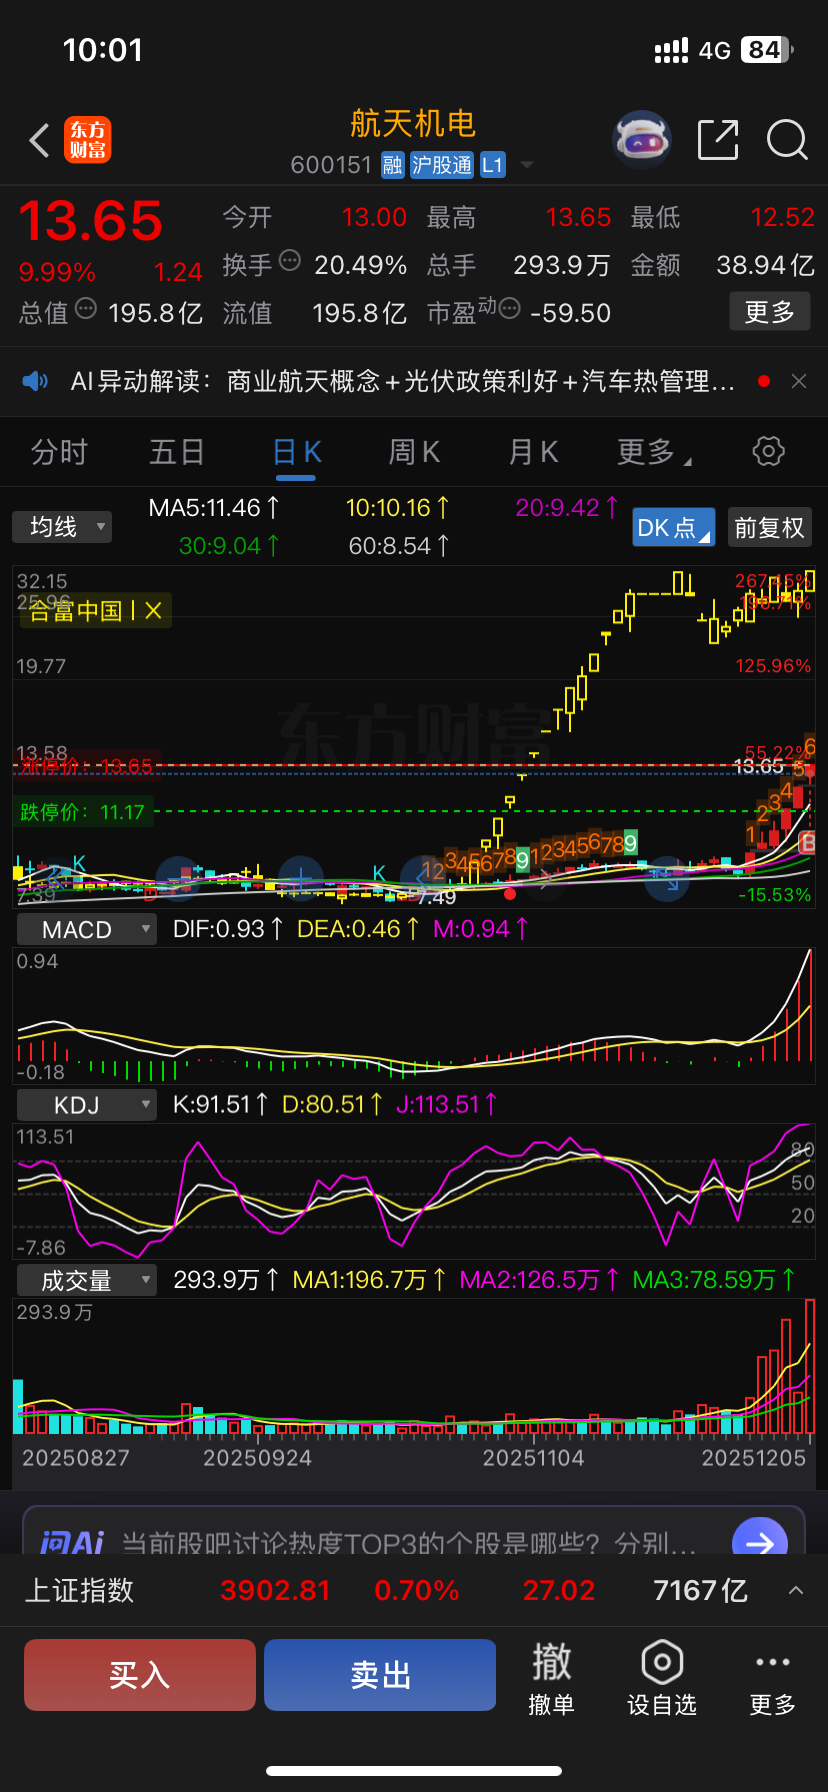Tap the red 买入 button
828x1792 pixels.
click(x=140, y=1675)
